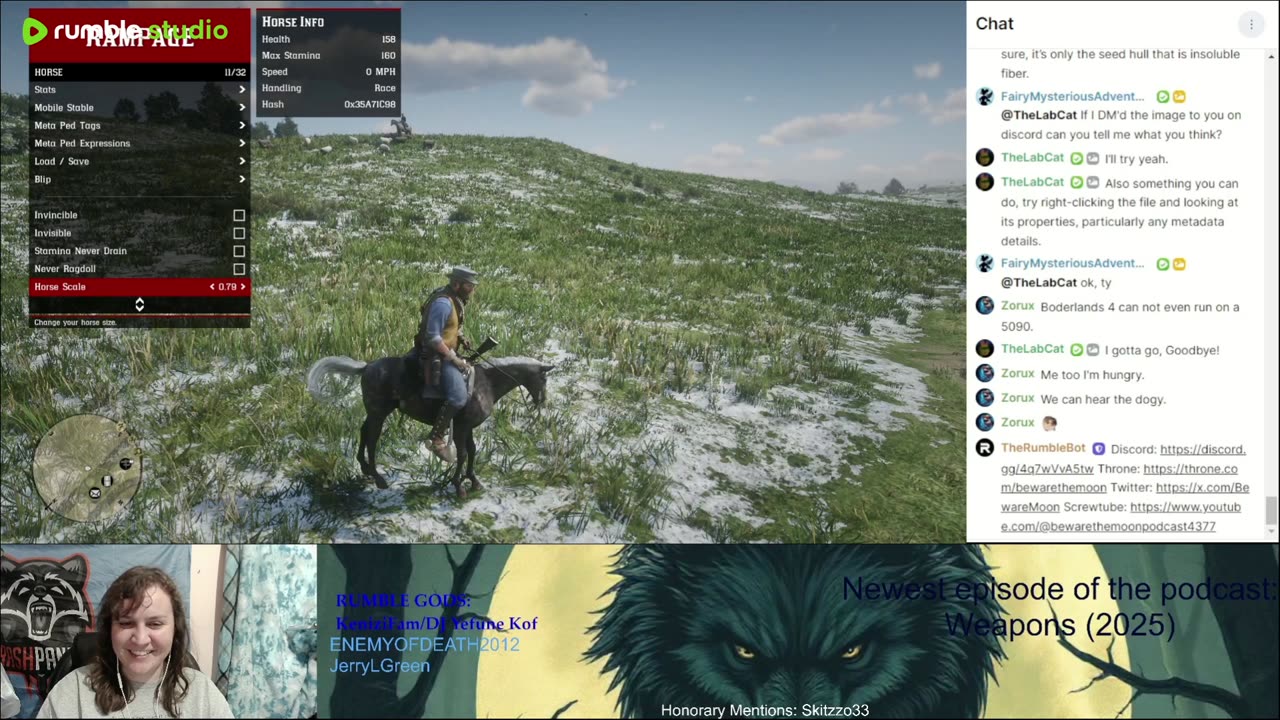Click Zorux avatar beside 'Me too I'm hungry'
Image resolution: width=1280 pixels, height=720 pixels.
984,373
